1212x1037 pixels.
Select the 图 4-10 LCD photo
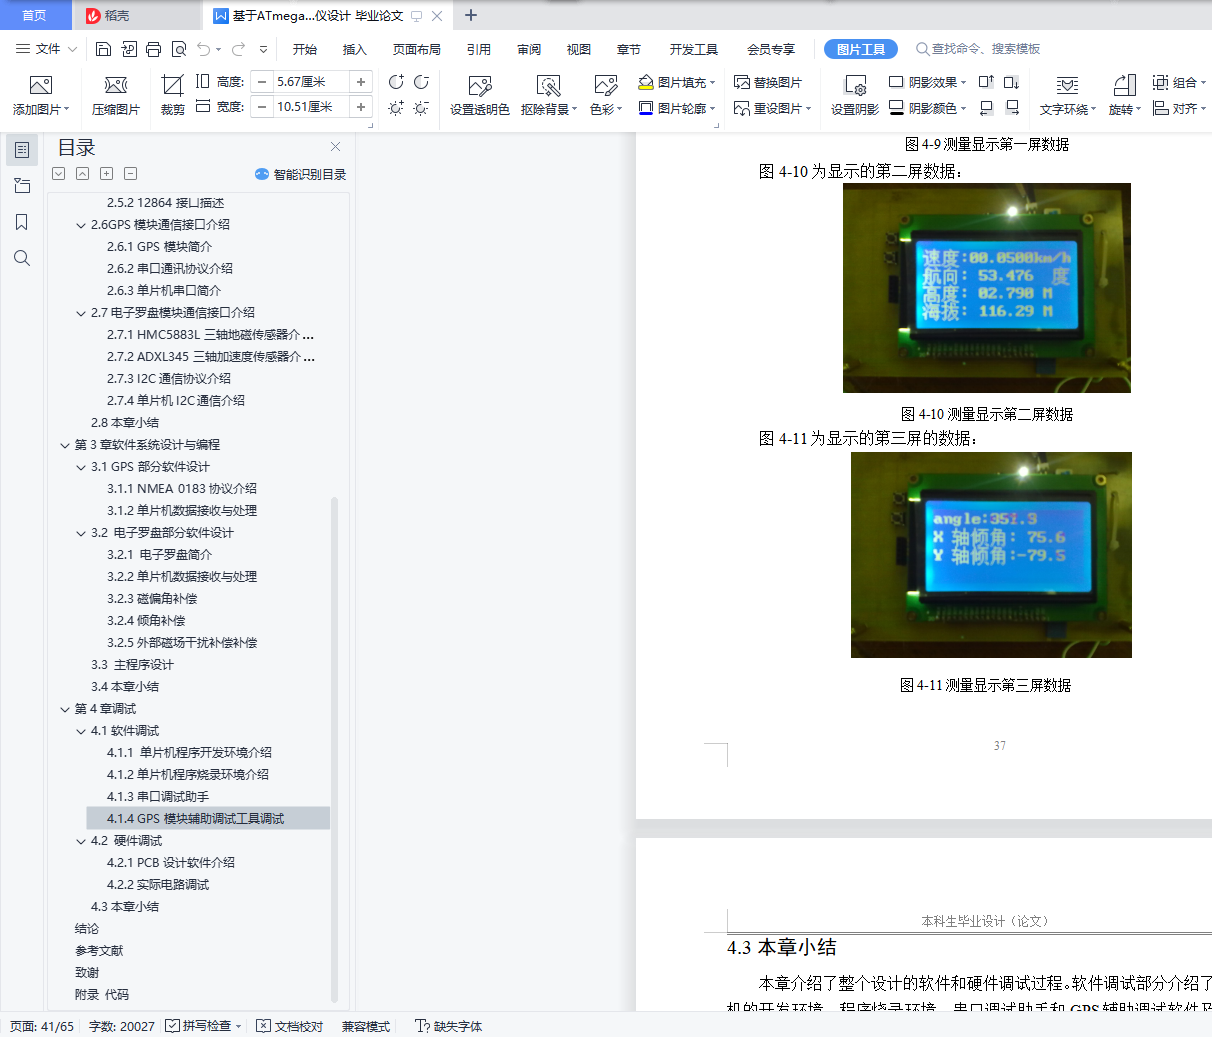point(987,288)
